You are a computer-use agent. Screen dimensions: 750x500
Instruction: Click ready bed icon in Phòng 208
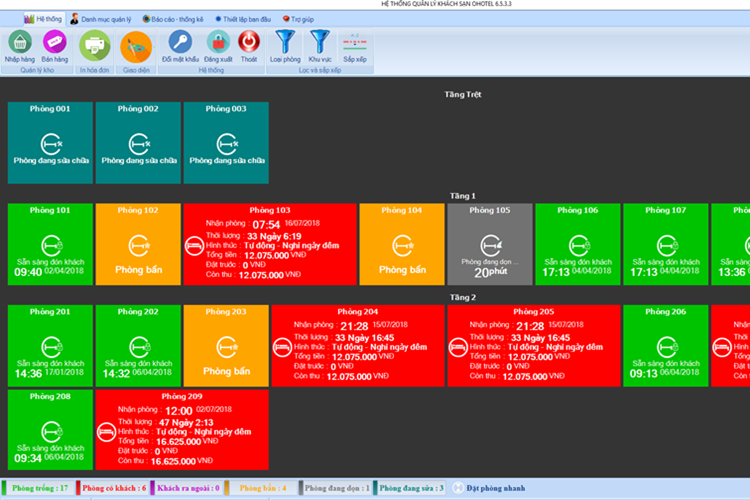click(x=51, y=432)
